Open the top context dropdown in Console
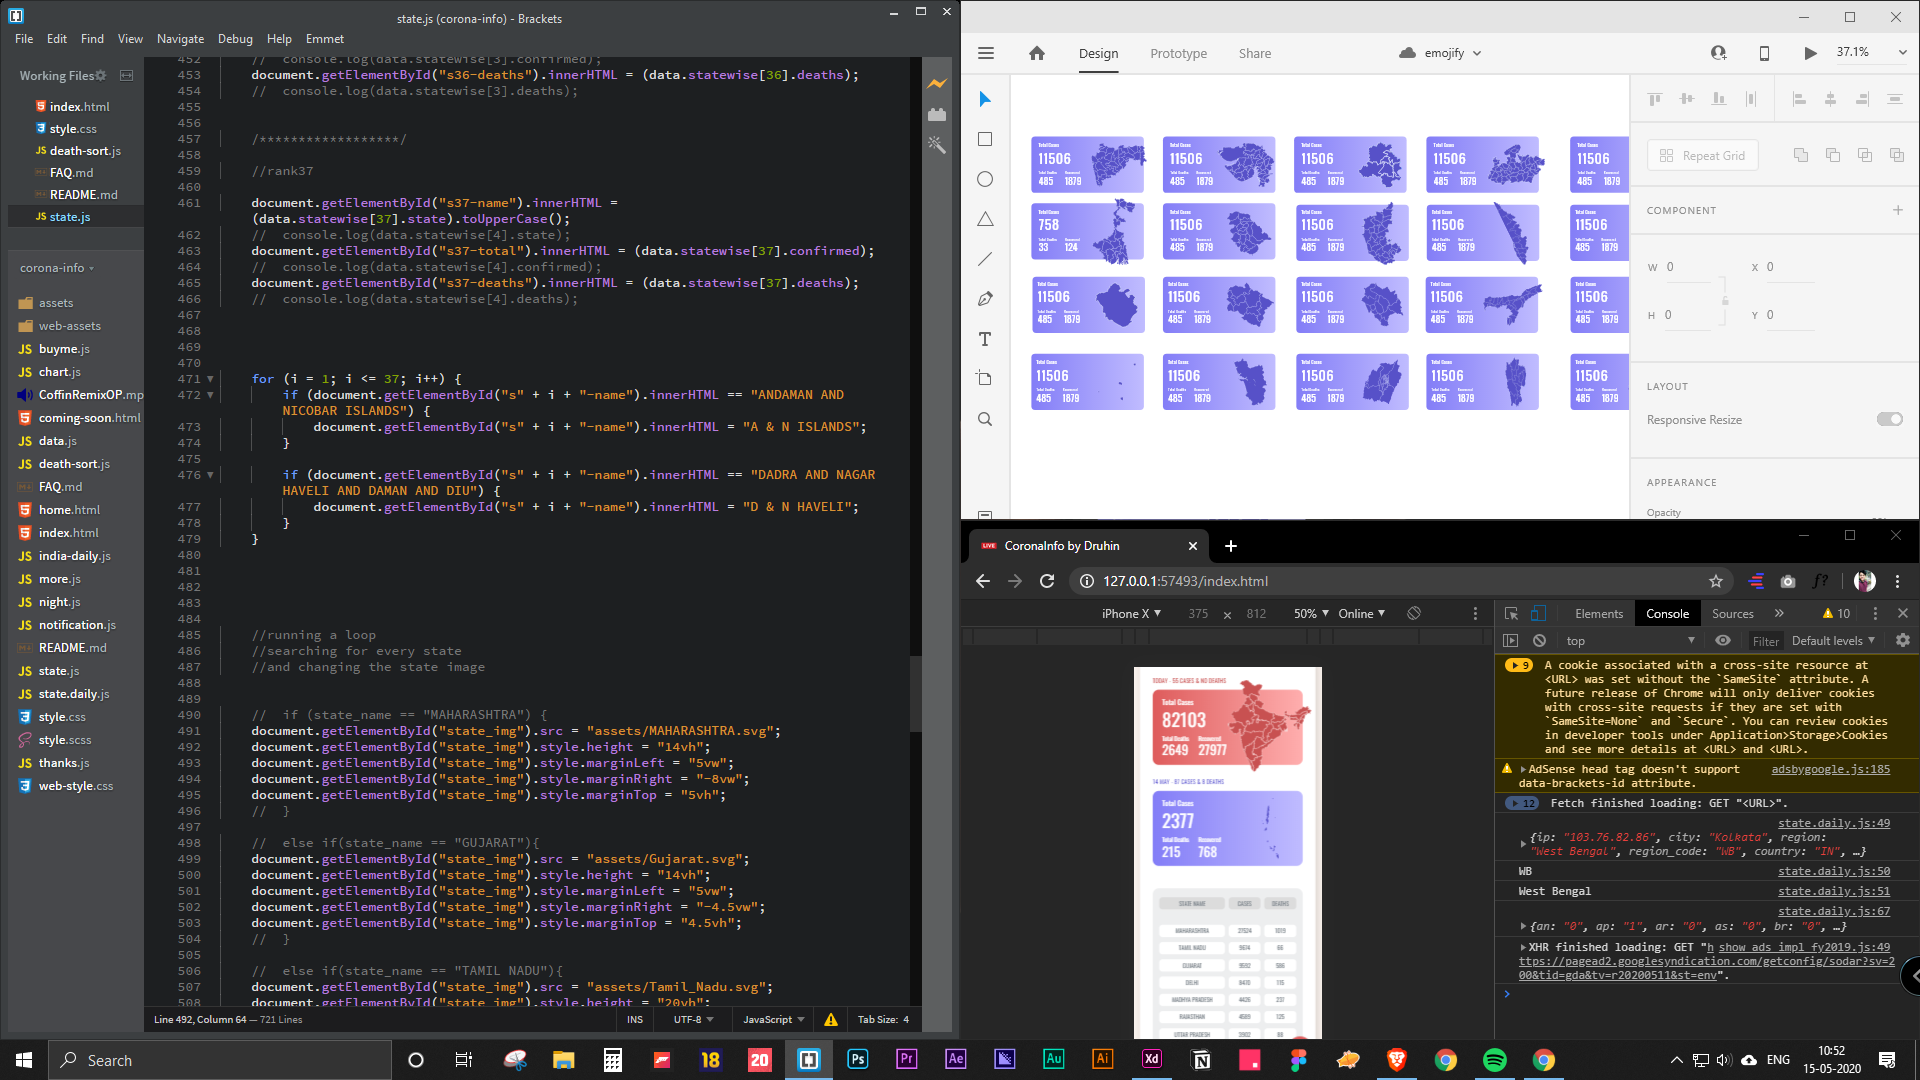The width and height of the screenshot is (1920, 1080). [x=1630, y=641]
